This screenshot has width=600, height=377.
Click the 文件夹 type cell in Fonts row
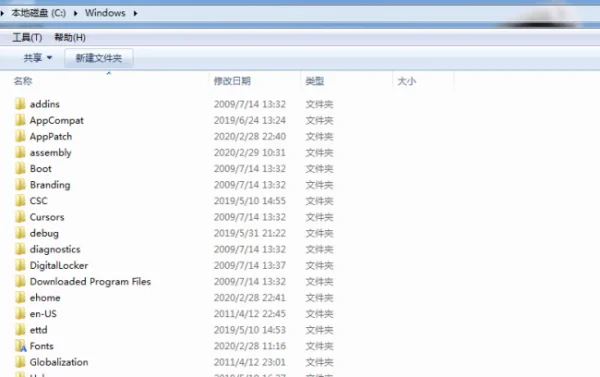(x=319, y=346)
